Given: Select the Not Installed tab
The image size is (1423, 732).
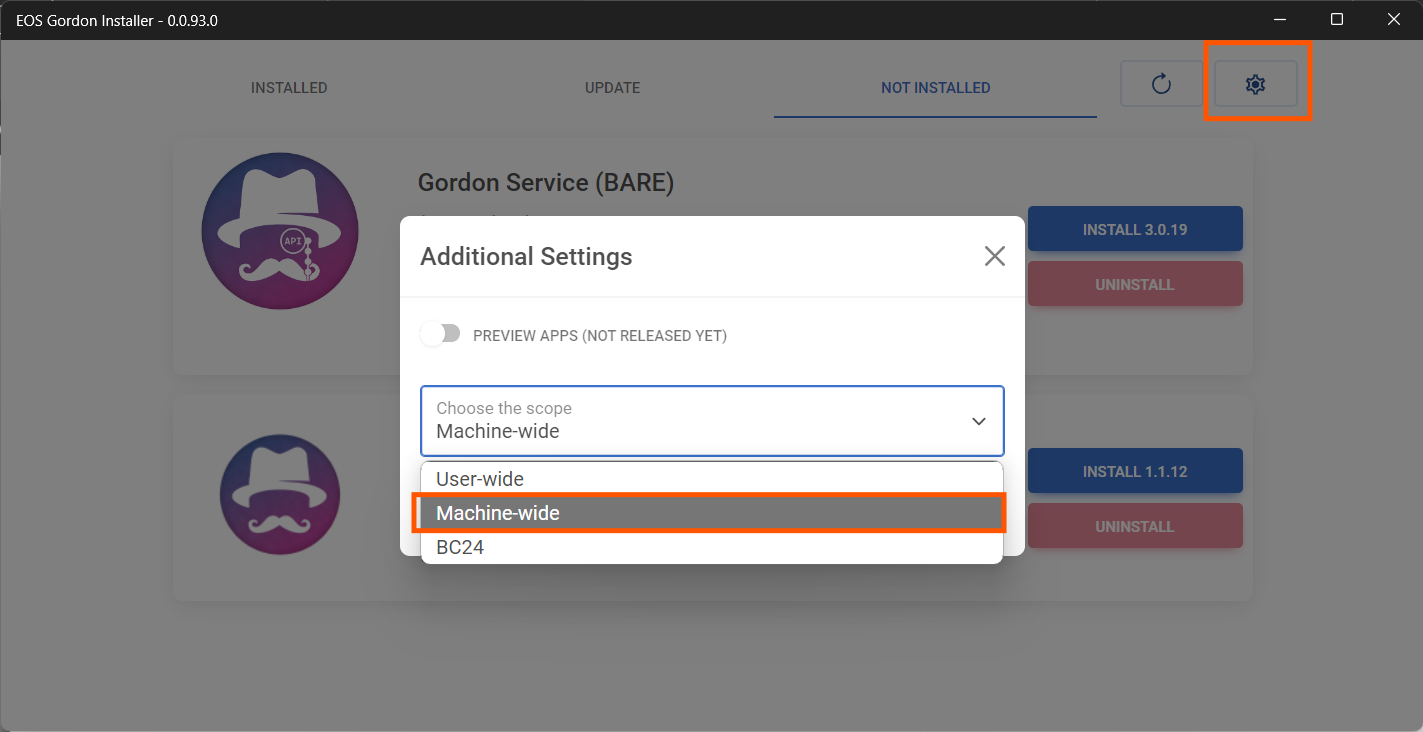Looking at the screenshot, I should 935,88.
